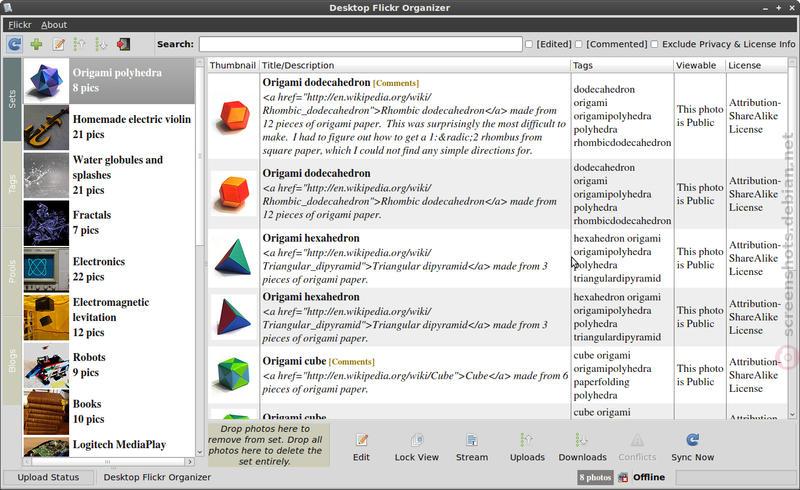This screenshot has height=490, width=800.
Task: Select the Robots set
Action: 109,365
